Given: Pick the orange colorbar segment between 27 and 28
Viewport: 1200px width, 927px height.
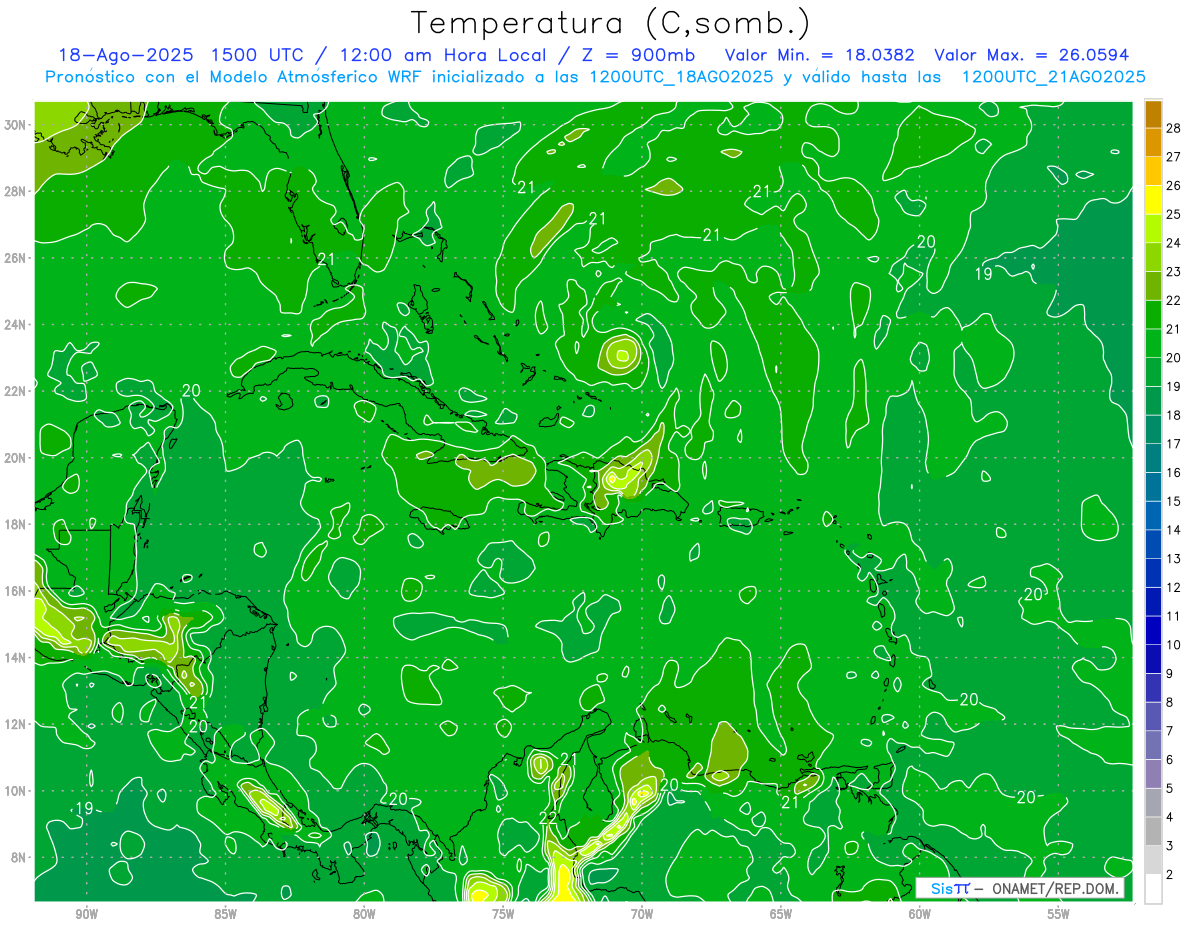Looking at the screenshot, I should (x=1153, y=142).
